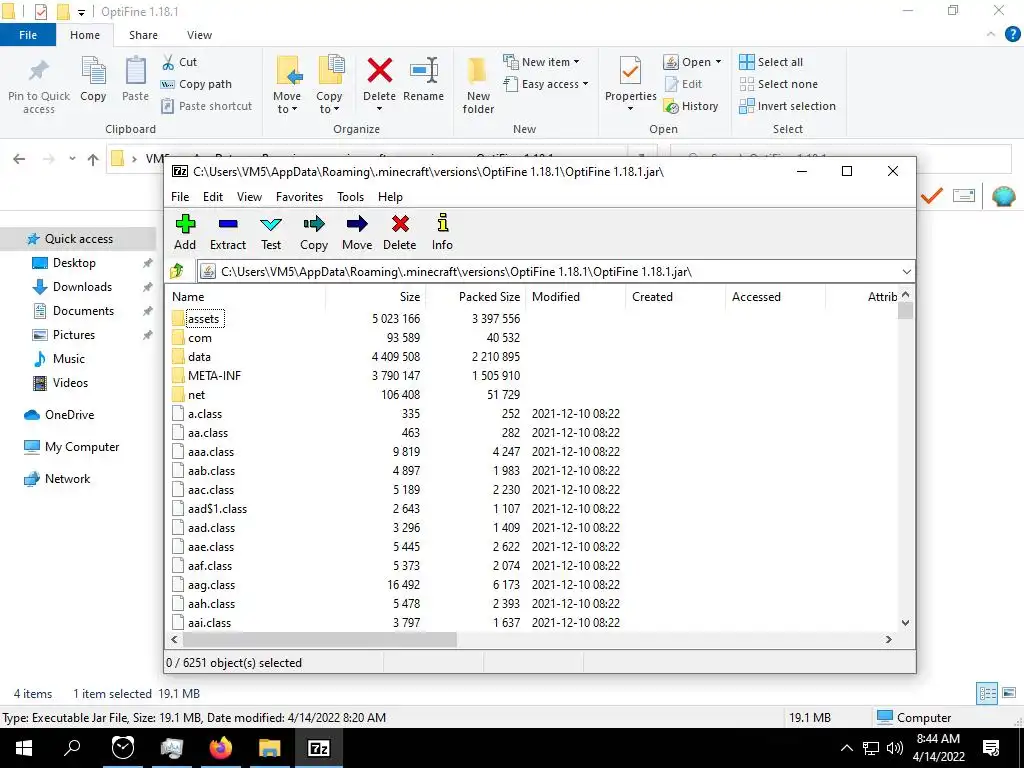The image size is (1024, 768).
Task: Click the 7-Zip vertical scrollbar down arrow
Action: (905, 623)
